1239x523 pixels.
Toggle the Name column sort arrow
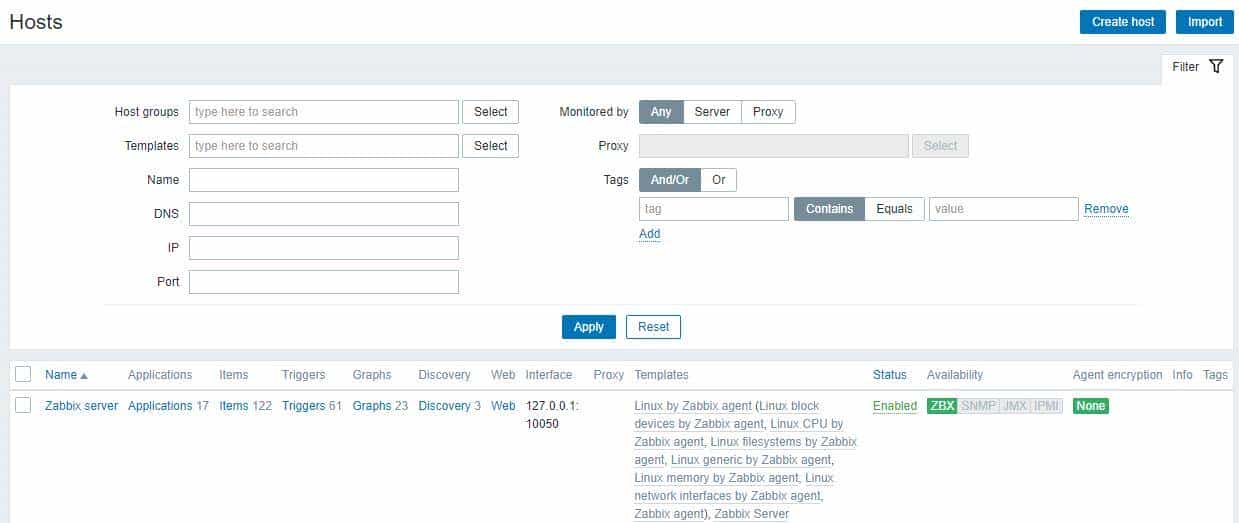(84, 376)
